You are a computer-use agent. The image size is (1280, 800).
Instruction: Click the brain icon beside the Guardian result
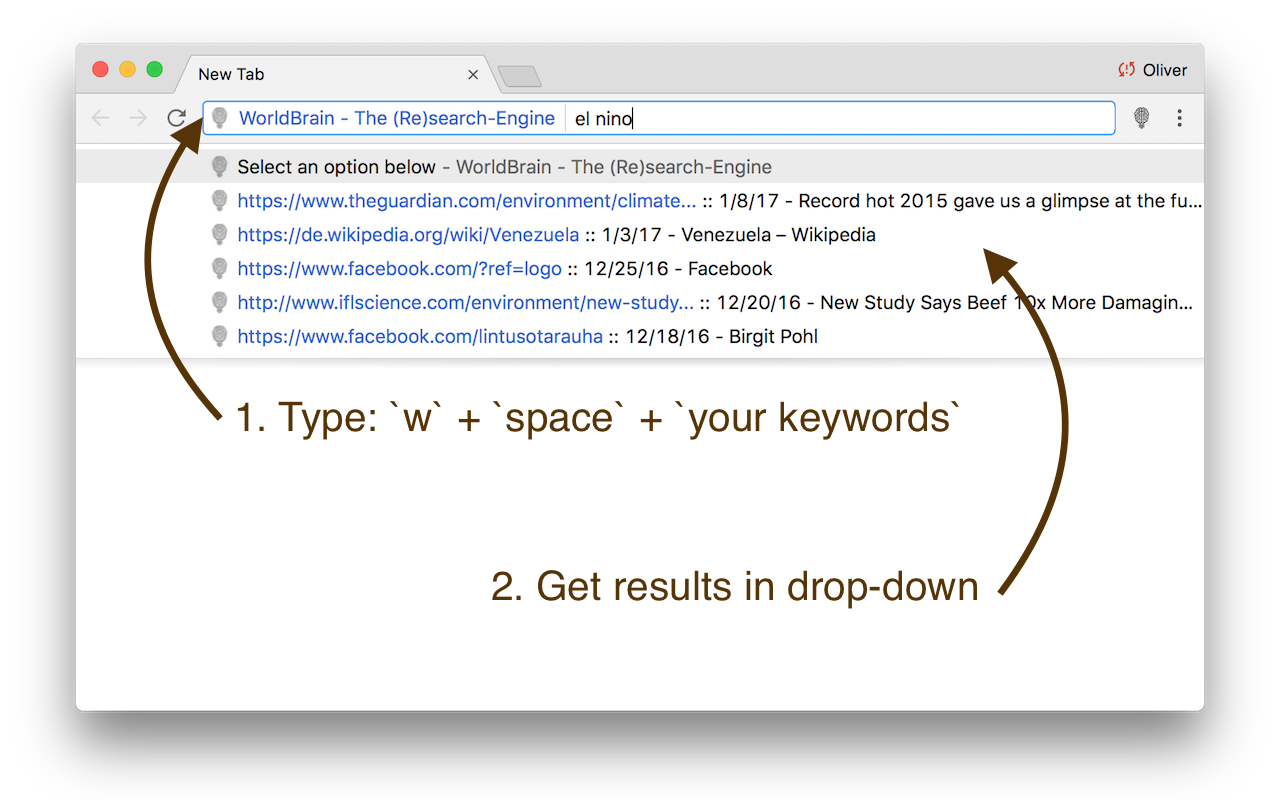pyautogui.click(x=220, y=201)
